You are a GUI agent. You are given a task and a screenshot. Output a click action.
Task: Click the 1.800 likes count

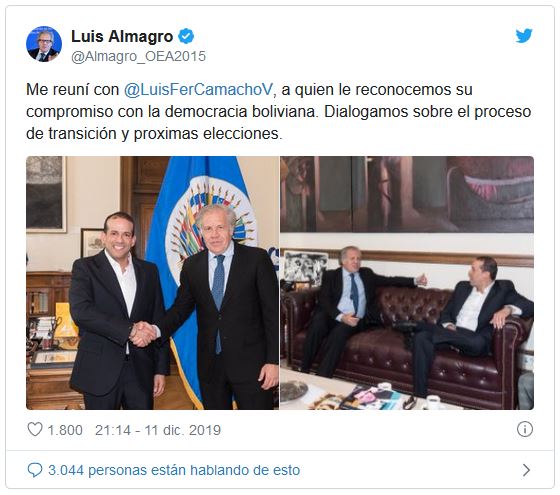65,430
